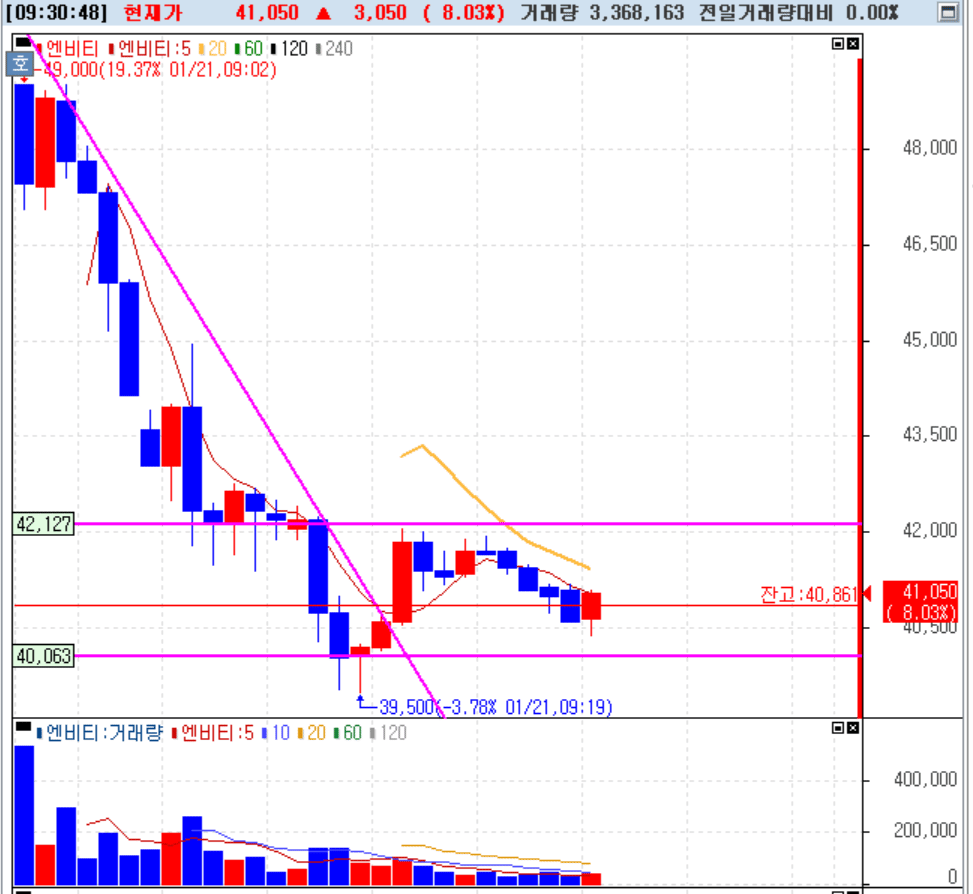973x894 pixels.
Task: Close the volume panel
Action: 853,728
